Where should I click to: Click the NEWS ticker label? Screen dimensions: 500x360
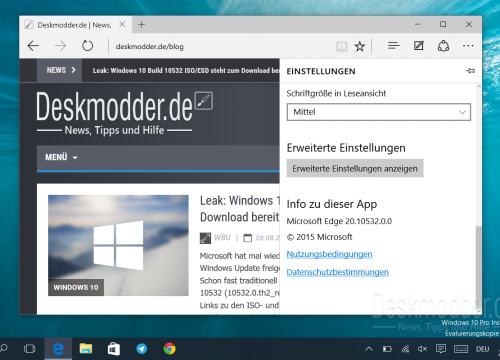(x=59, y=70)
